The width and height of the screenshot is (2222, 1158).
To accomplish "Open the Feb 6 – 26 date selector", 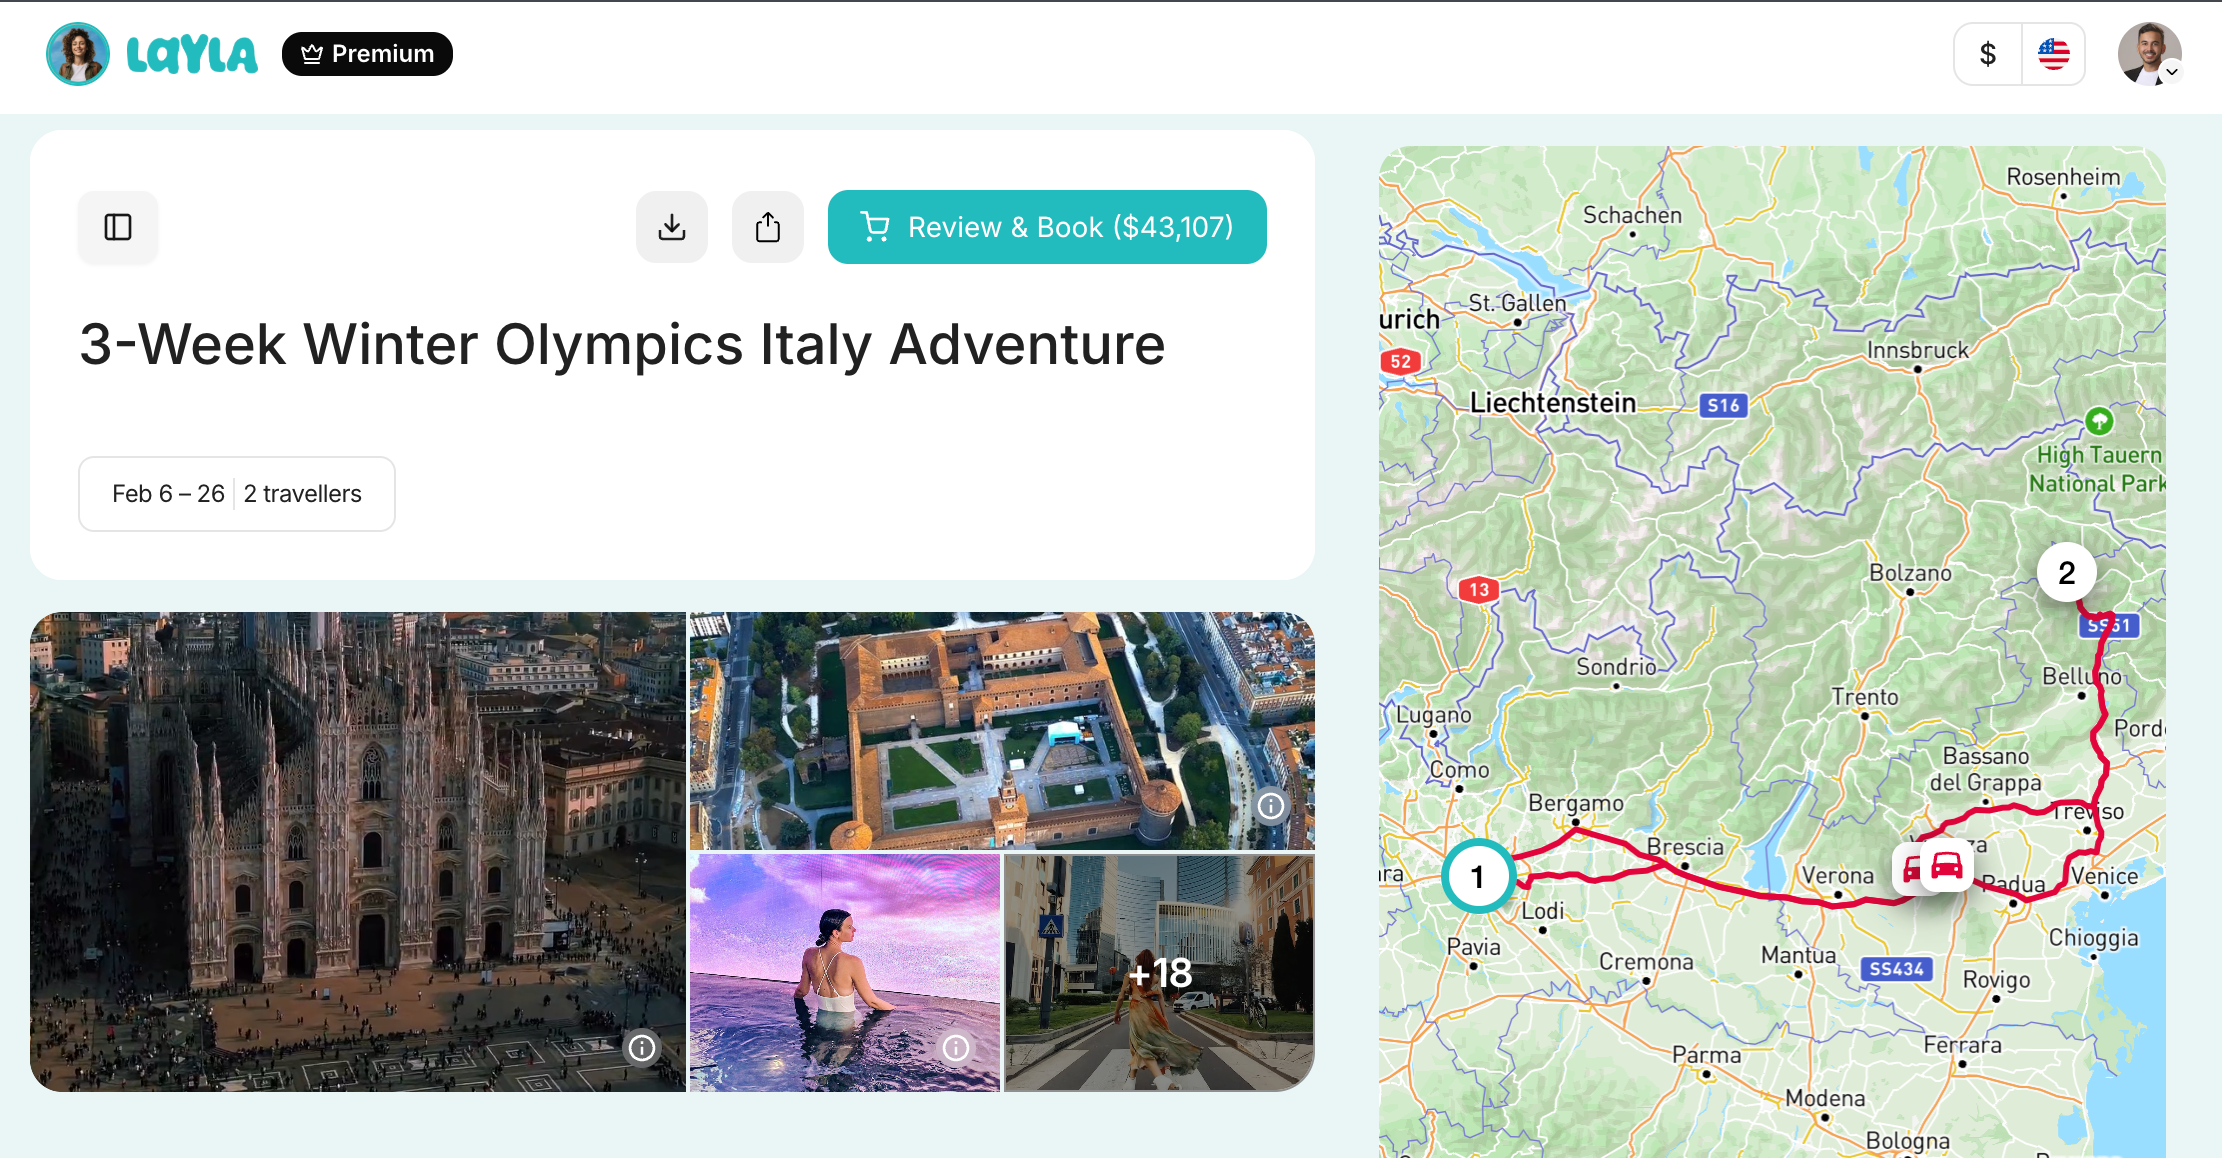I will (168, 494).
